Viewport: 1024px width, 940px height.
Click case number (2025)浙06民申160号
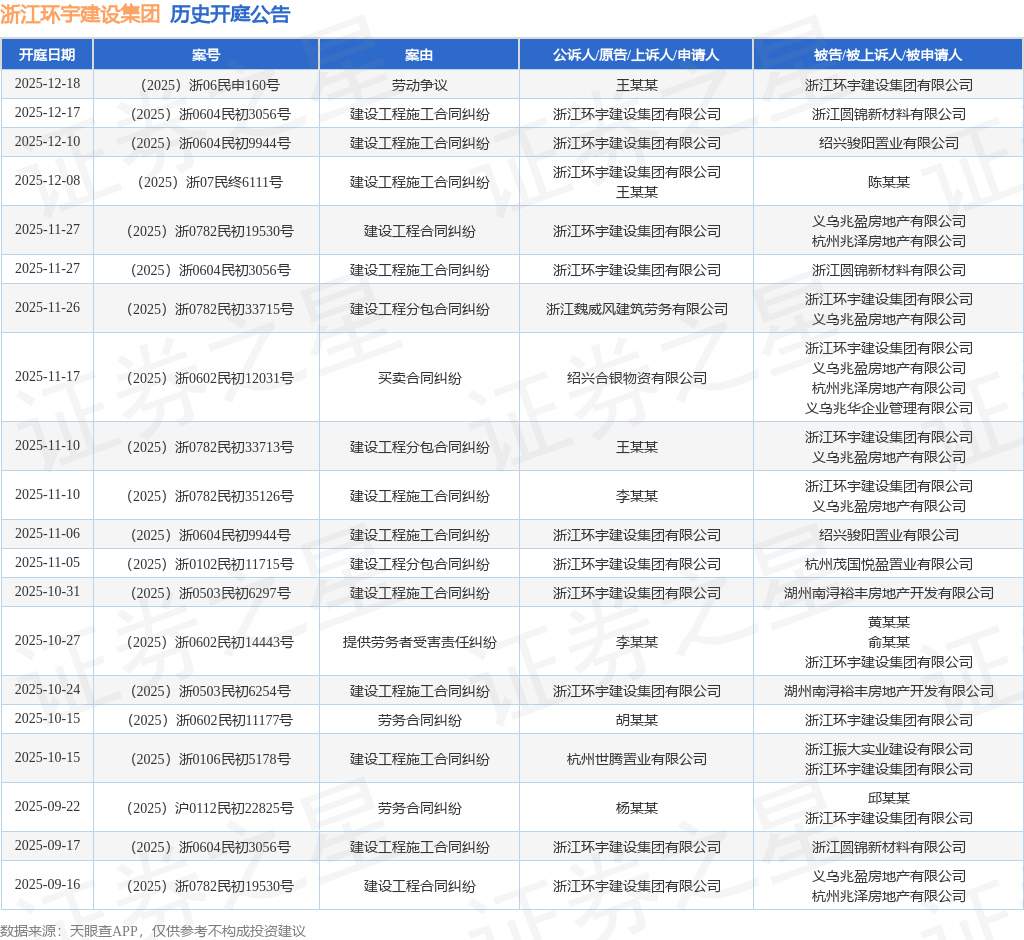206,86
